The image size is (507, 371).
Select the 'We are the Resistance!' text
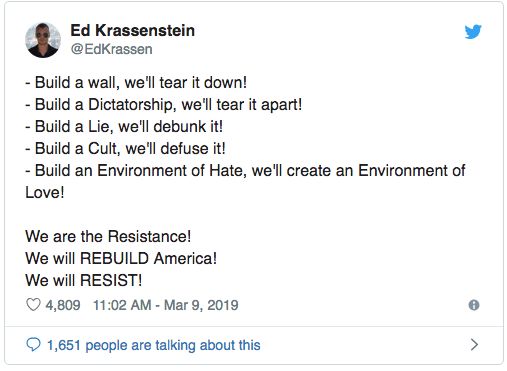[108, 236]
